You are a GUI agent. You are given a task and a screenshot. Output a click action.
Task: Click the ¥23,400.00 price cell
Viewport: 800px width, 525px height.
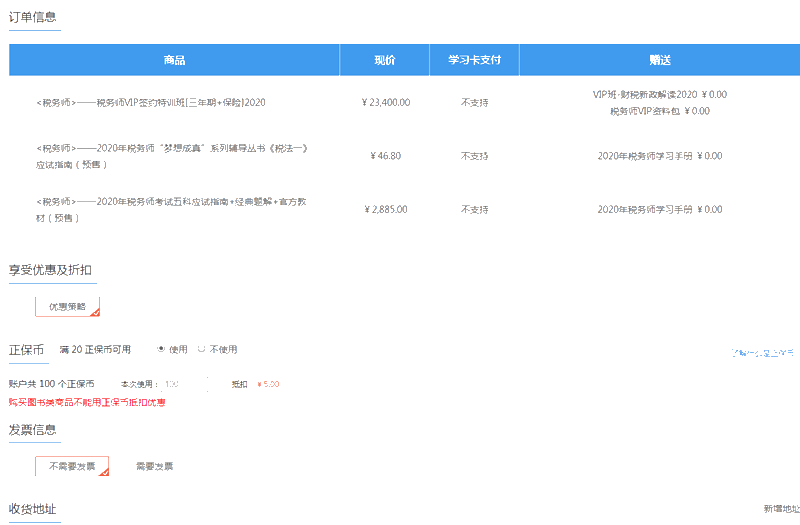[x=385, y=102]
